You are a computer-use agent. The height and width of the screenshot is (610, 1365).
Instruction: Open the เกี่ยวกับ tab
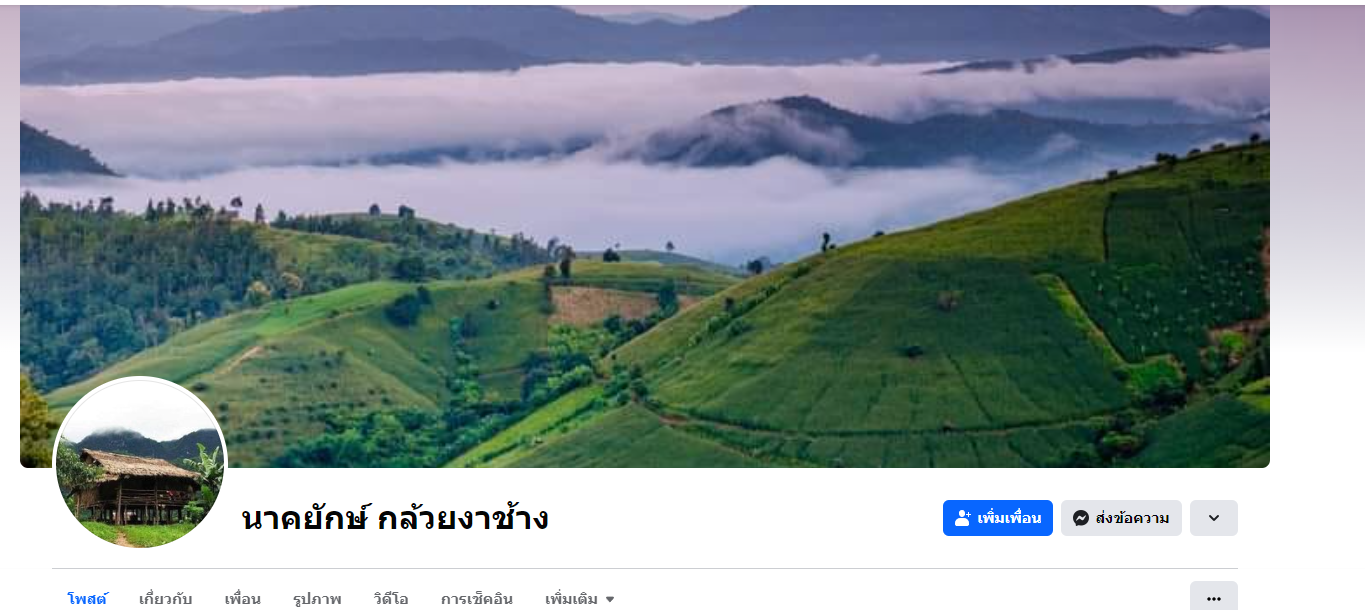pos(166,599)
